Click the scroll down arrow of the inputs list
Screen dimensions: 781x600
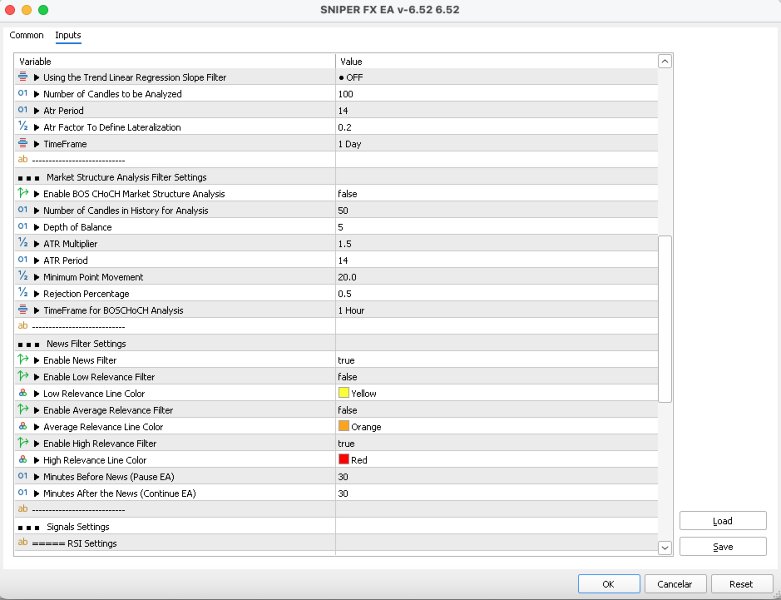[x=664, y=548]
